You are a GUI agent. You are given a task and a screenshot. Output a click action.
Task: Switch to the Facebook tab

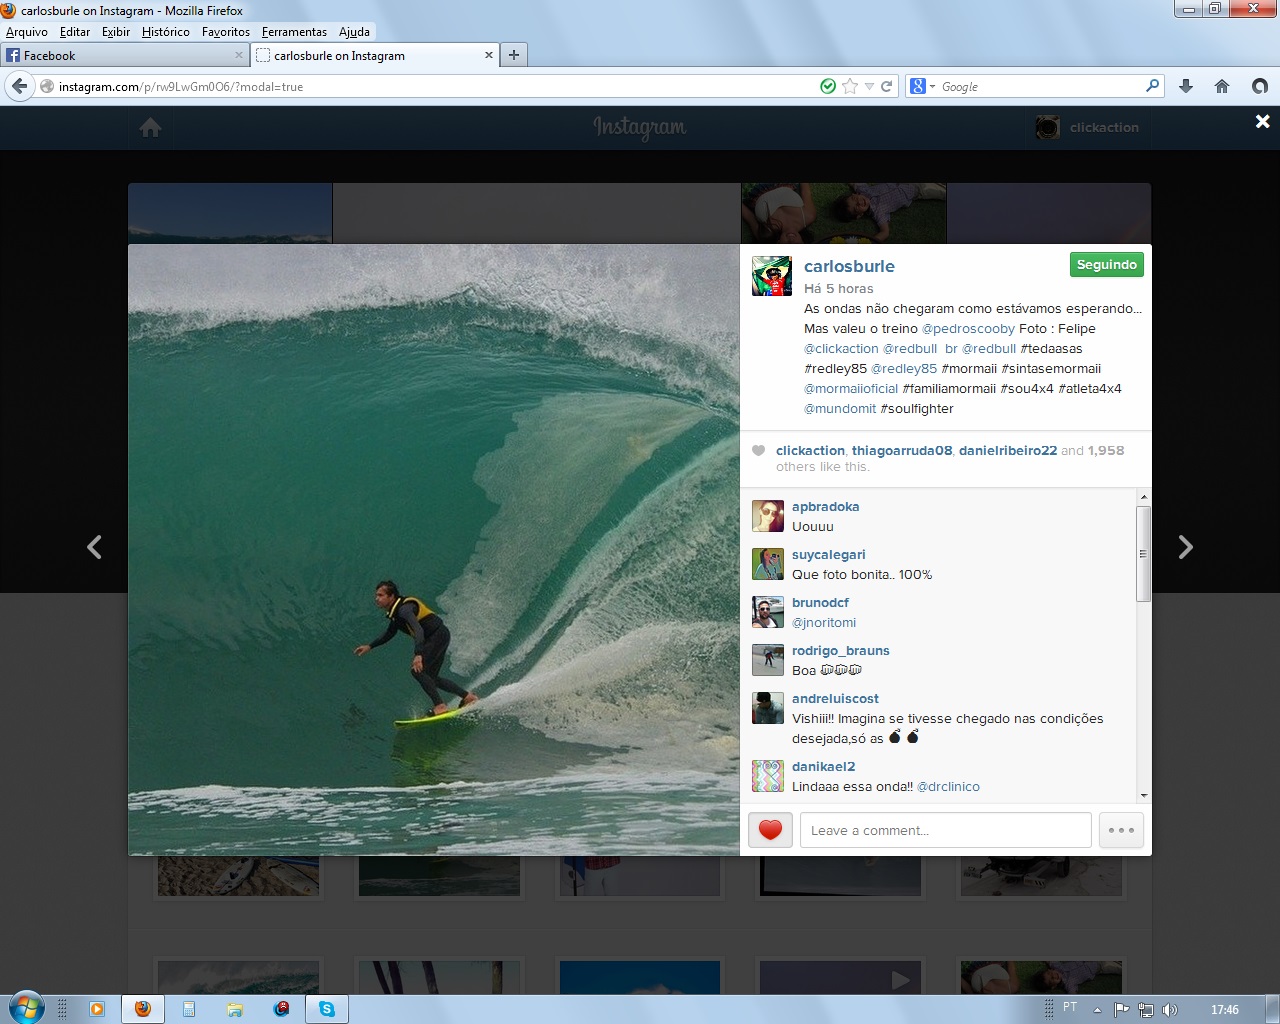pyautogui.click(x=124, y=56)
